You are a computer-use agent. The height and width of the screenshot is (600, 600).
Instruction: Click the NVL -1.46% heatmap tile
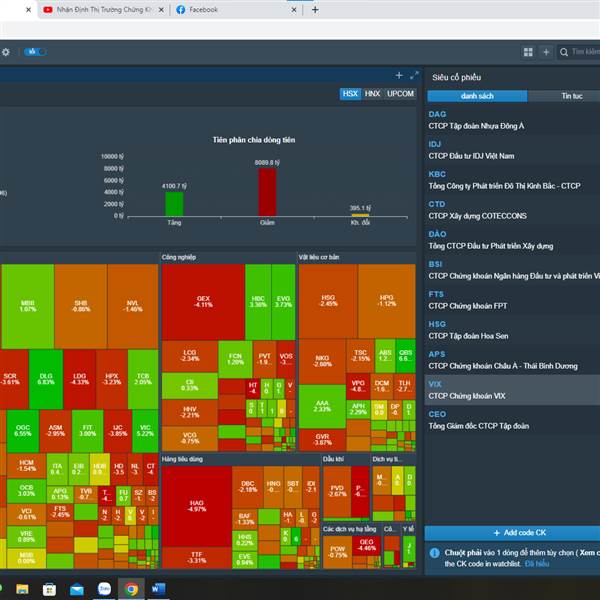133,306
